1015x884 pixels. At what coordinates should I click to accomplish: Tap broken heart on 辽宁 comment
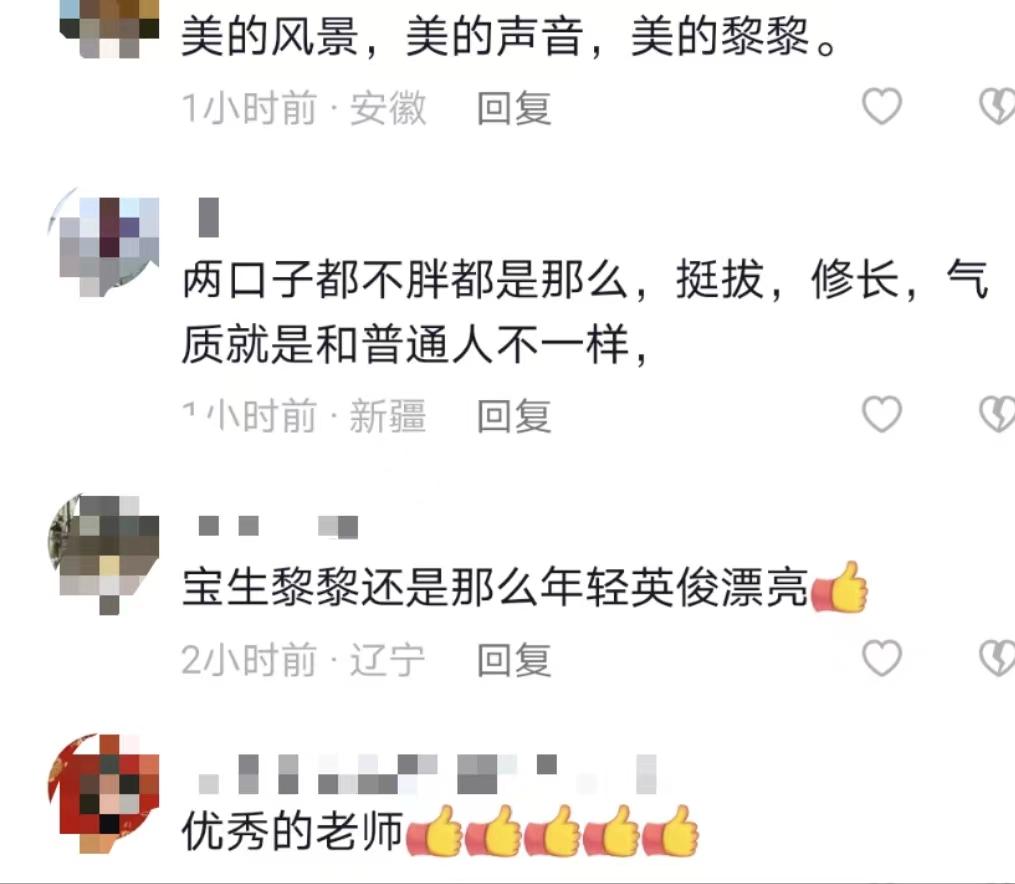point(997,658)
